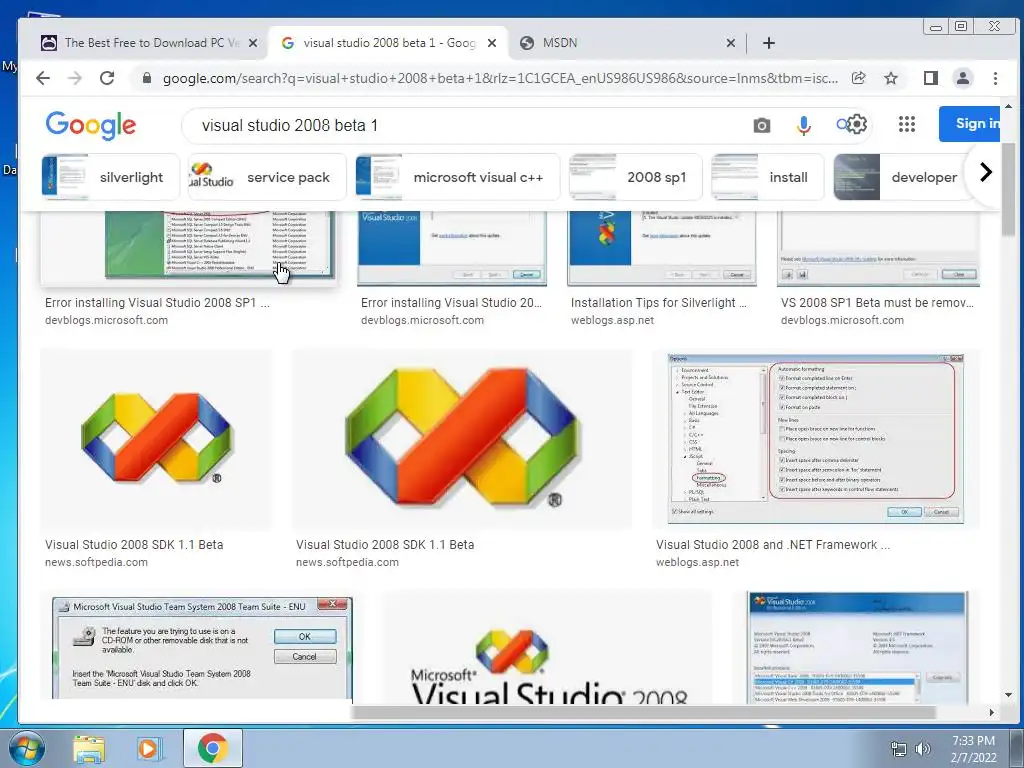
Task: Open the Google apps grid
Action: click(x=906, y=124)
